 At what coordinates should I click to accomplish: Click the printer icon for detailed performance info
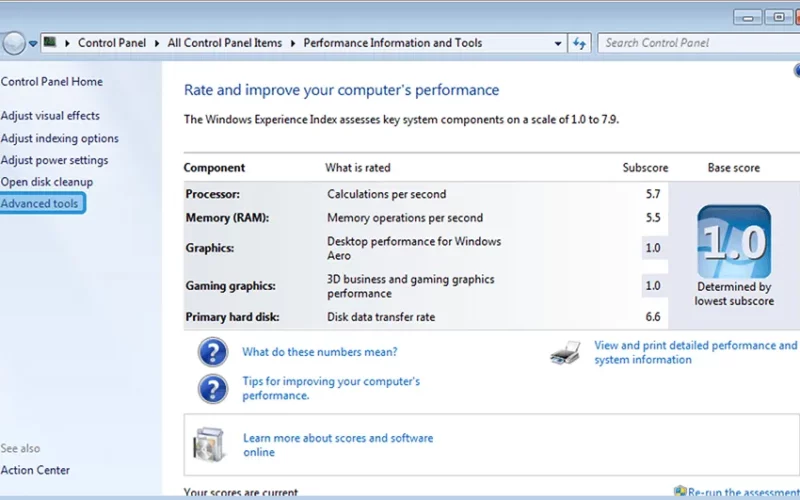coord(565,353)
